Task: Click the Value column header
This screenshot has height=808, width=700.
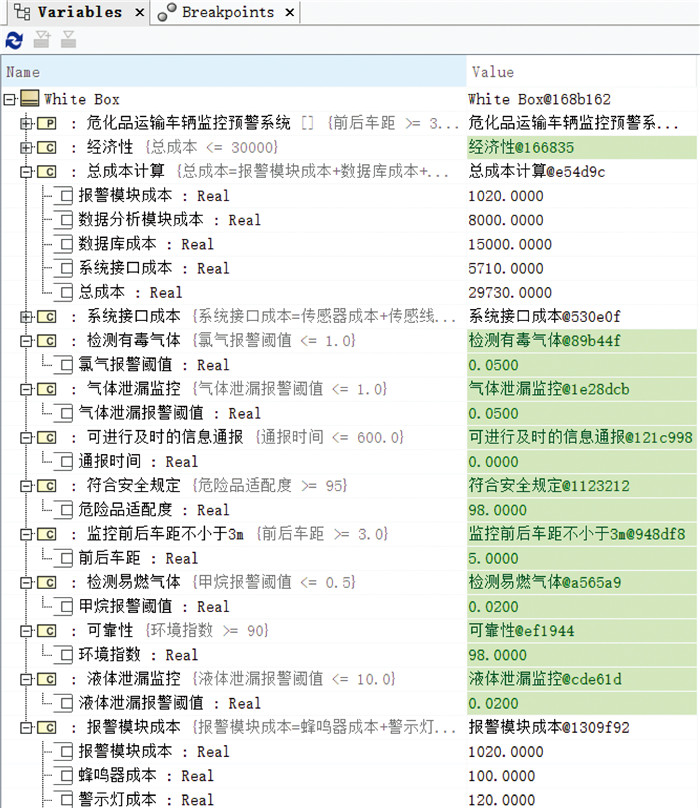Action: [582, 72]
